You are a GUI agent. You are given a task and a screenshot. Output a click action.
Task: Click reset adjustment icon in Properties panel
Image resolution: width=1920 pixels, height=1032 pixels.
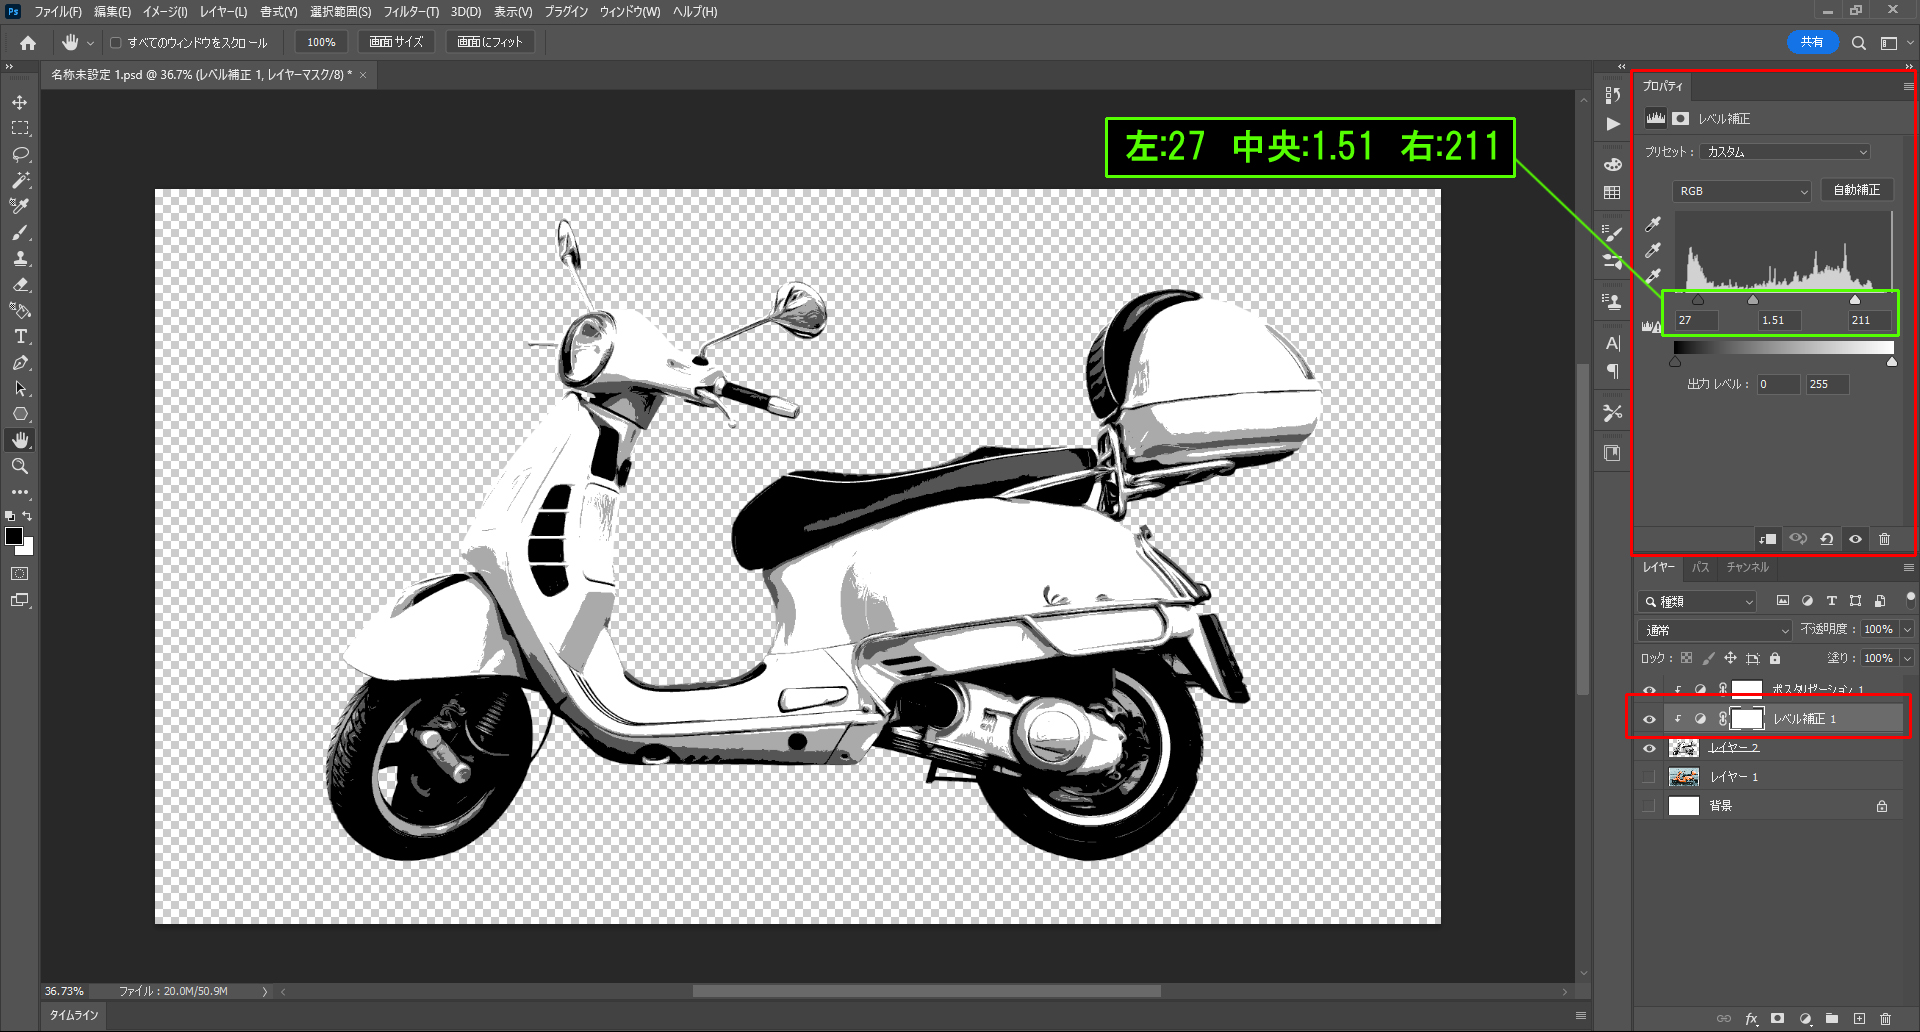pos(1826,539)
